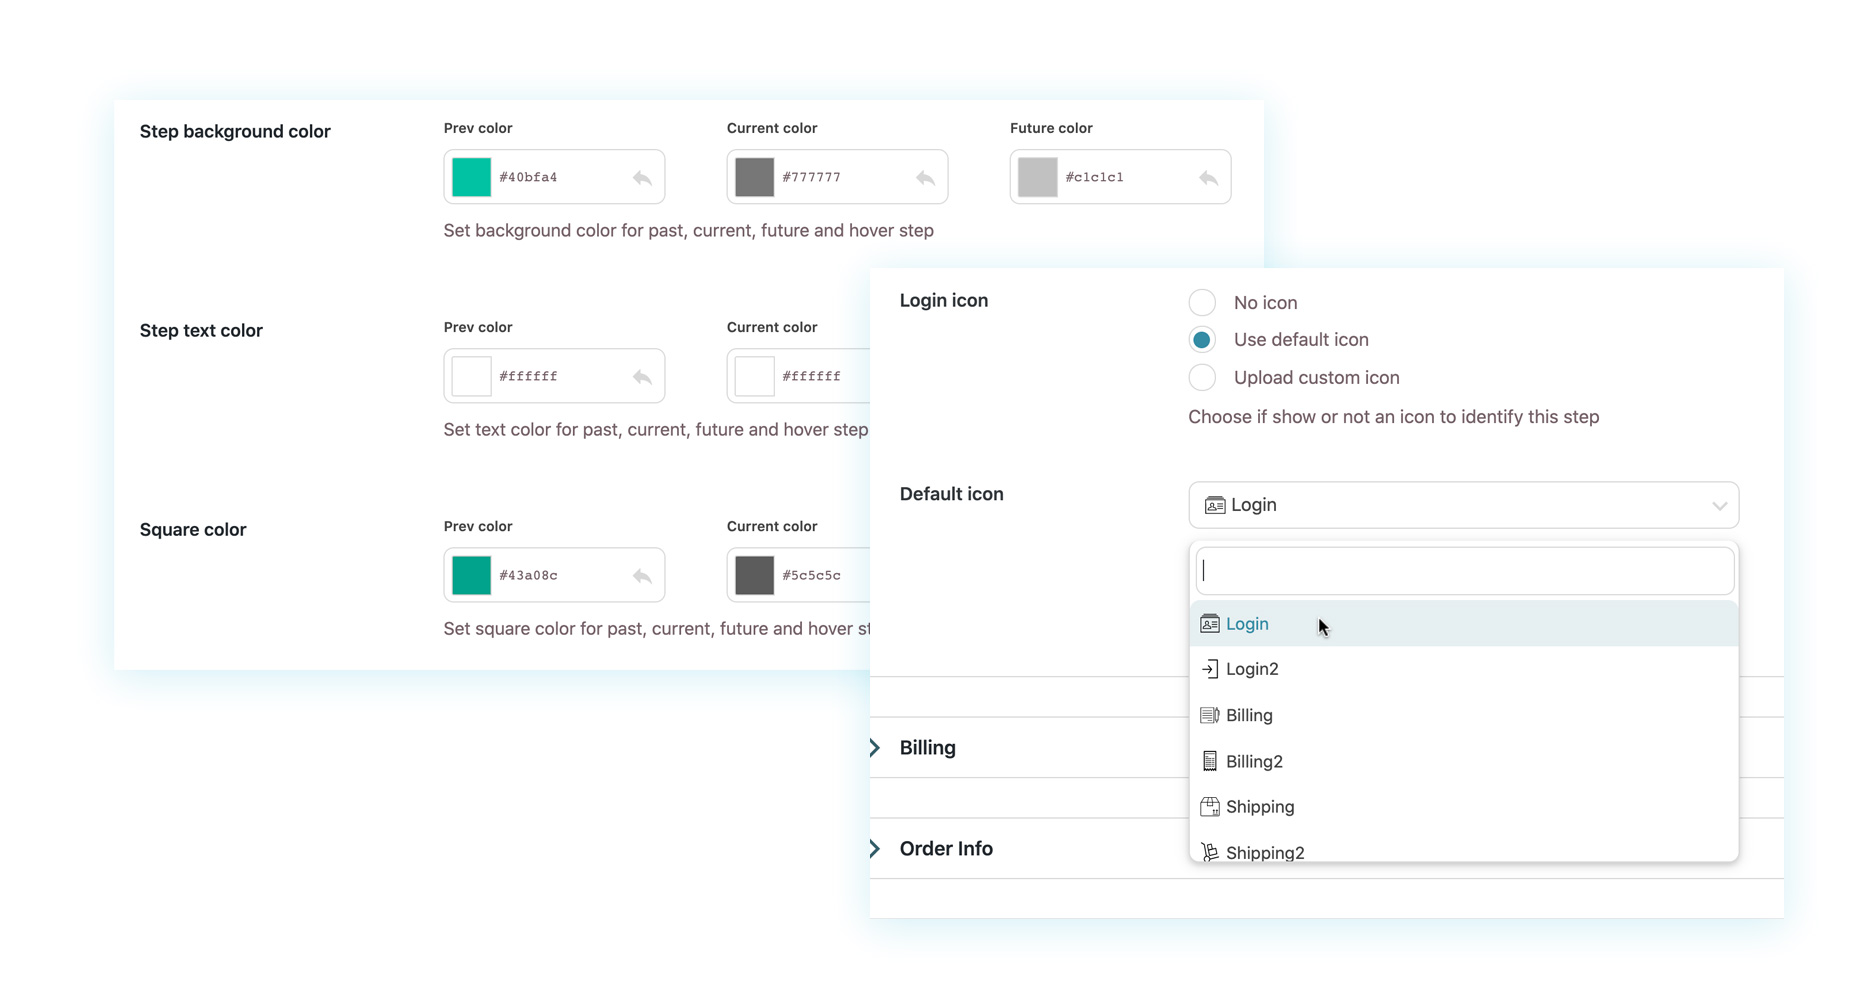
Task: Click the Order Info section heading
Action: click(x=946, y=849)
